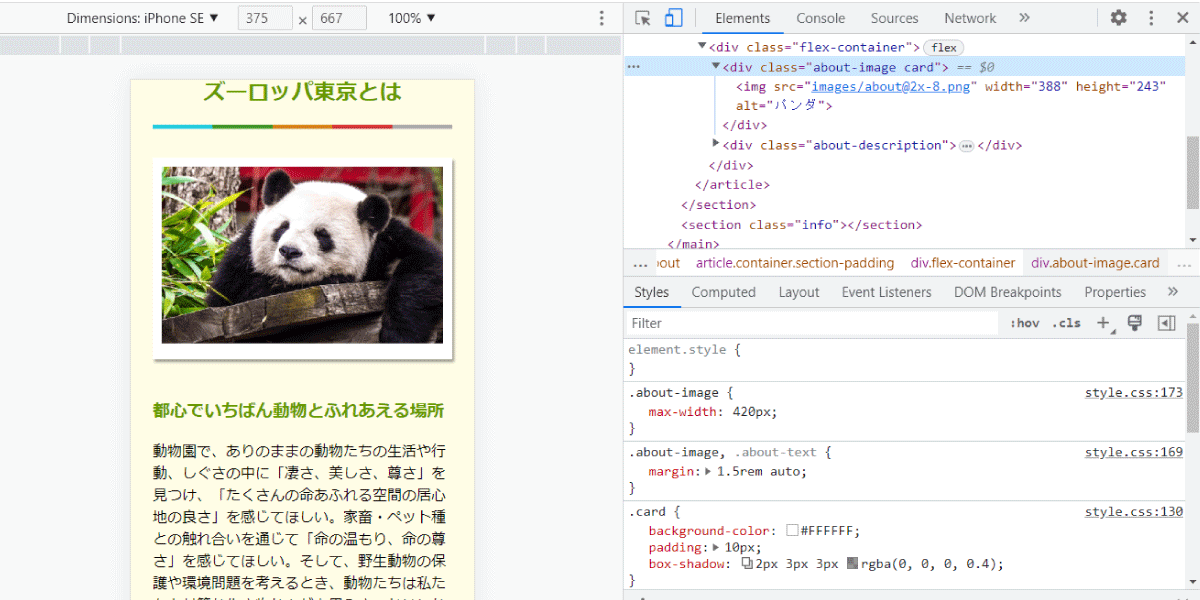Open the Dimensions iPhone SE dropdown

pyautogui.click(x=143, y=18)
